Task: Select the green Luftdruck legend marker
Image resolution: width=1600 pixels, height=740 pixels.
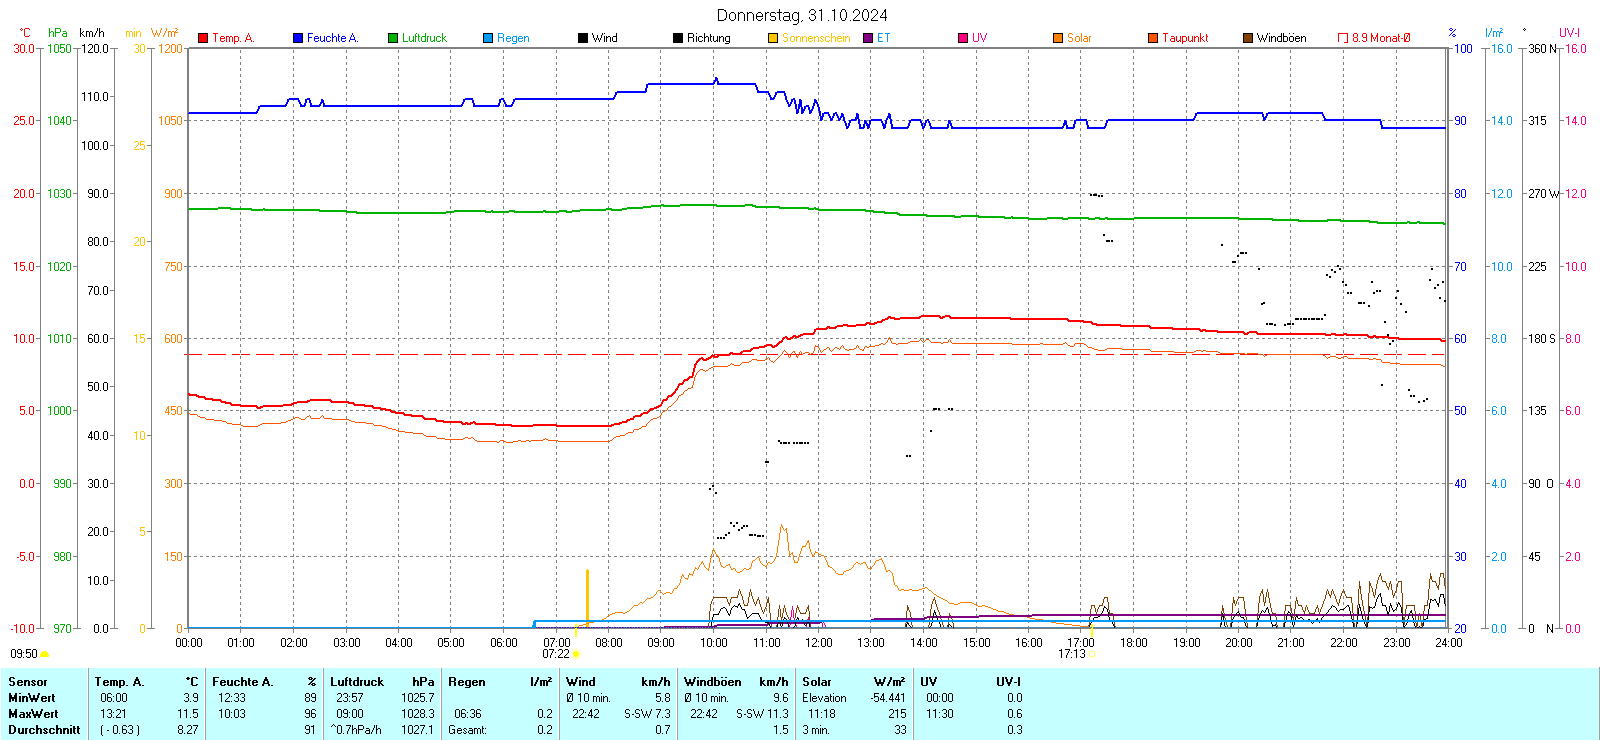Action: [x=393, y=38]
